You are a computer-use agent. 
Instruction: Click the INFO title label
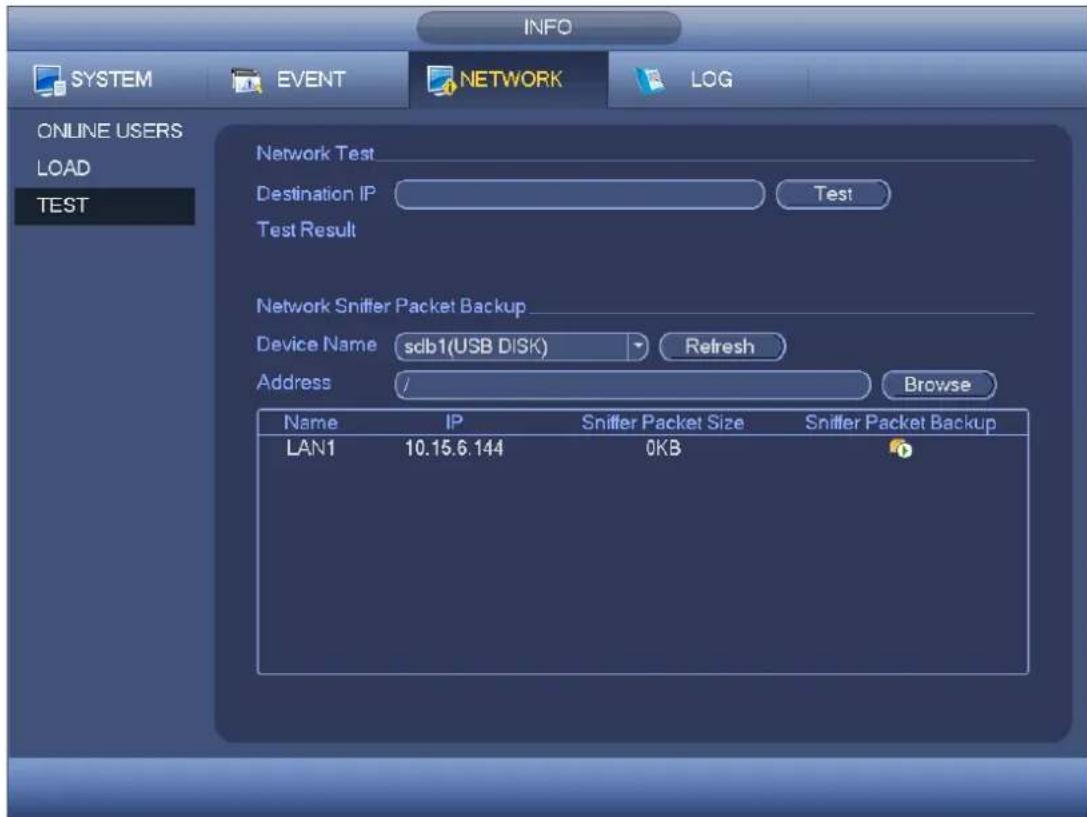point(548,28)
